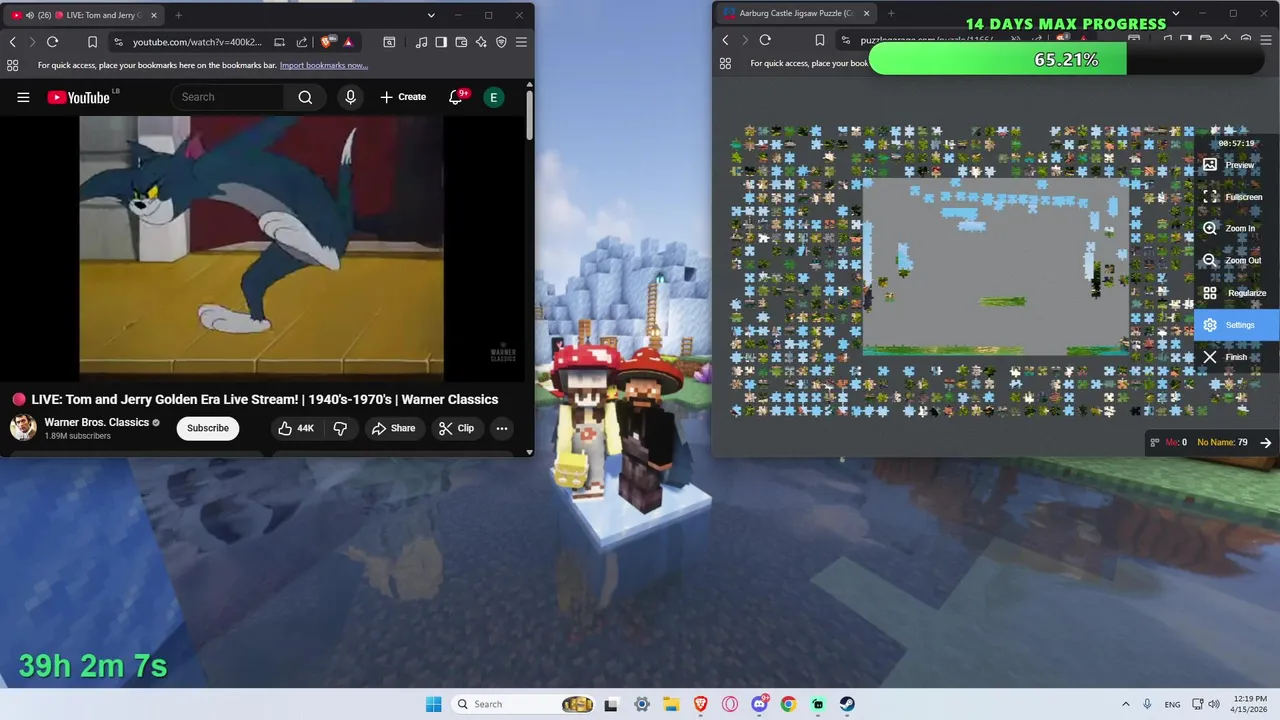Focus the YouTube search field
Screen dimensions: 1280x720
[227, 97]
